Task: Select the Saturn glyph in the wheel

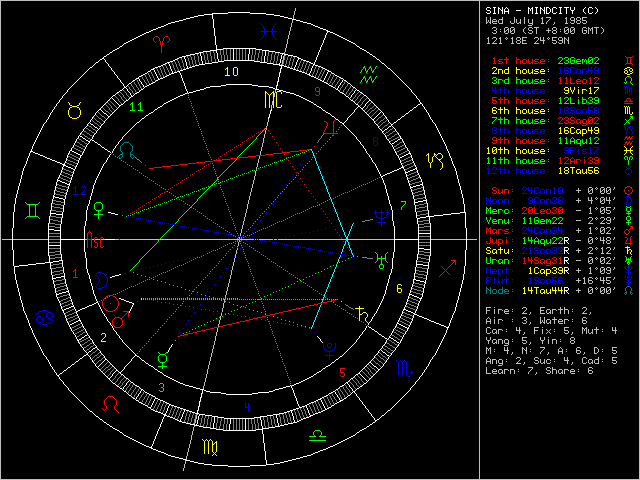Action: click(362, 315)
